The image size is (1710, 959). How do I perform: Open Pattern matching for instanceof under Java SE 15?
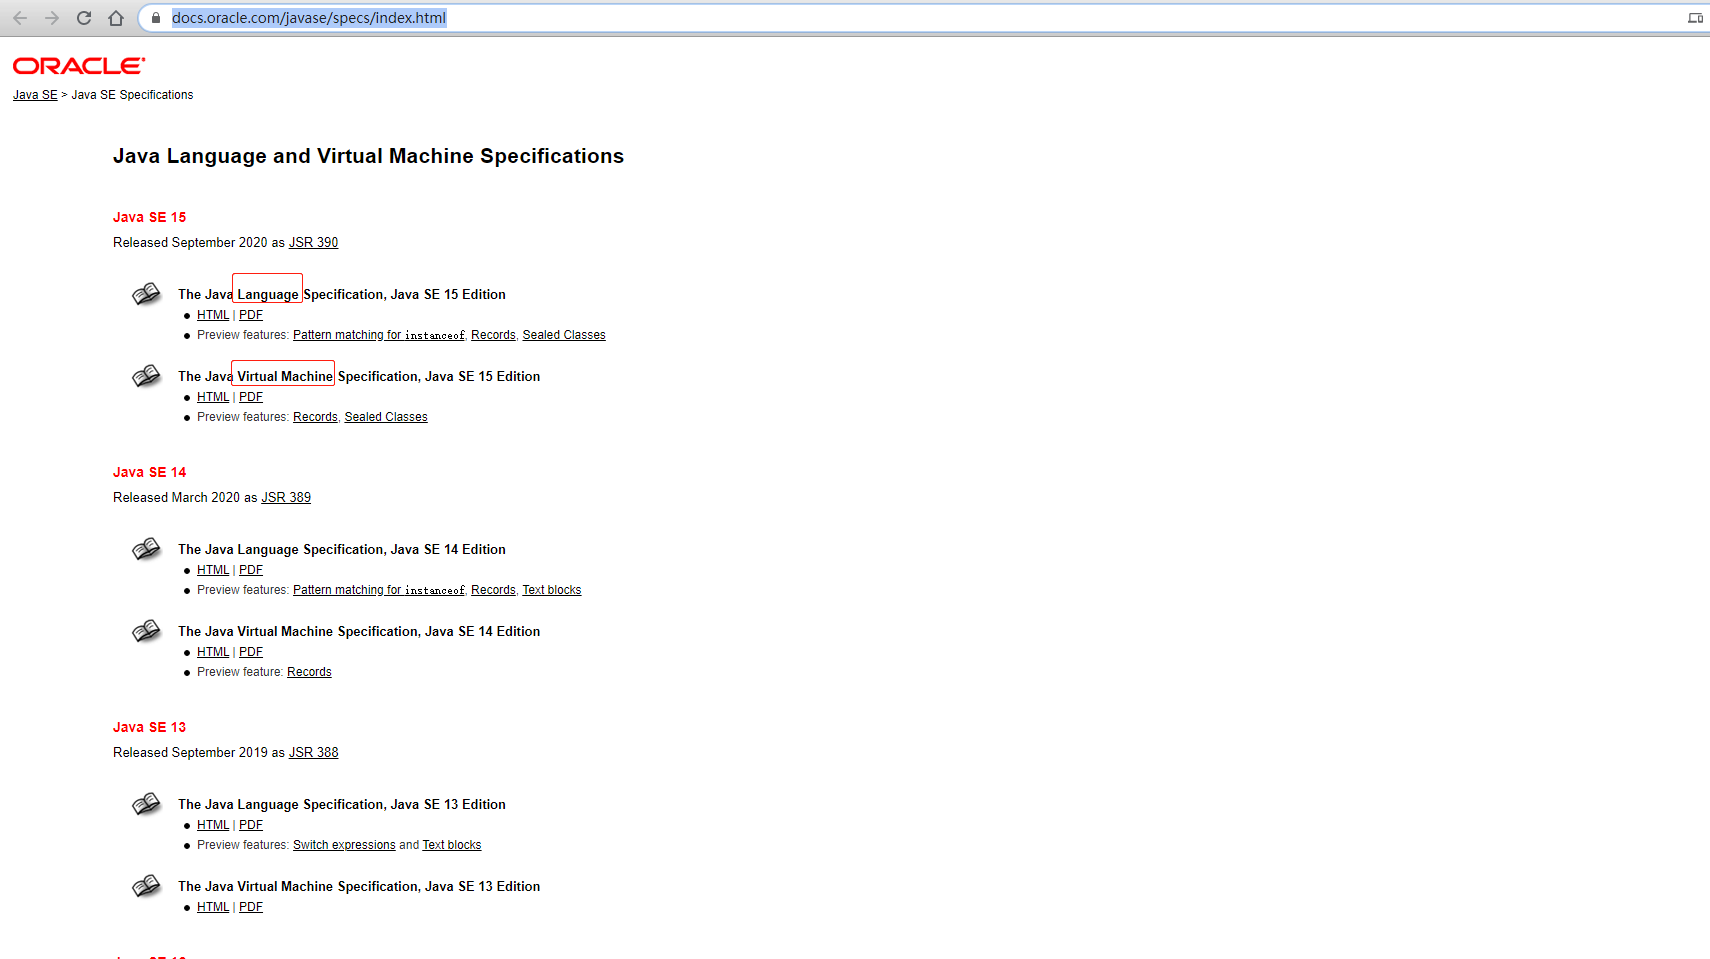(379, 335)
